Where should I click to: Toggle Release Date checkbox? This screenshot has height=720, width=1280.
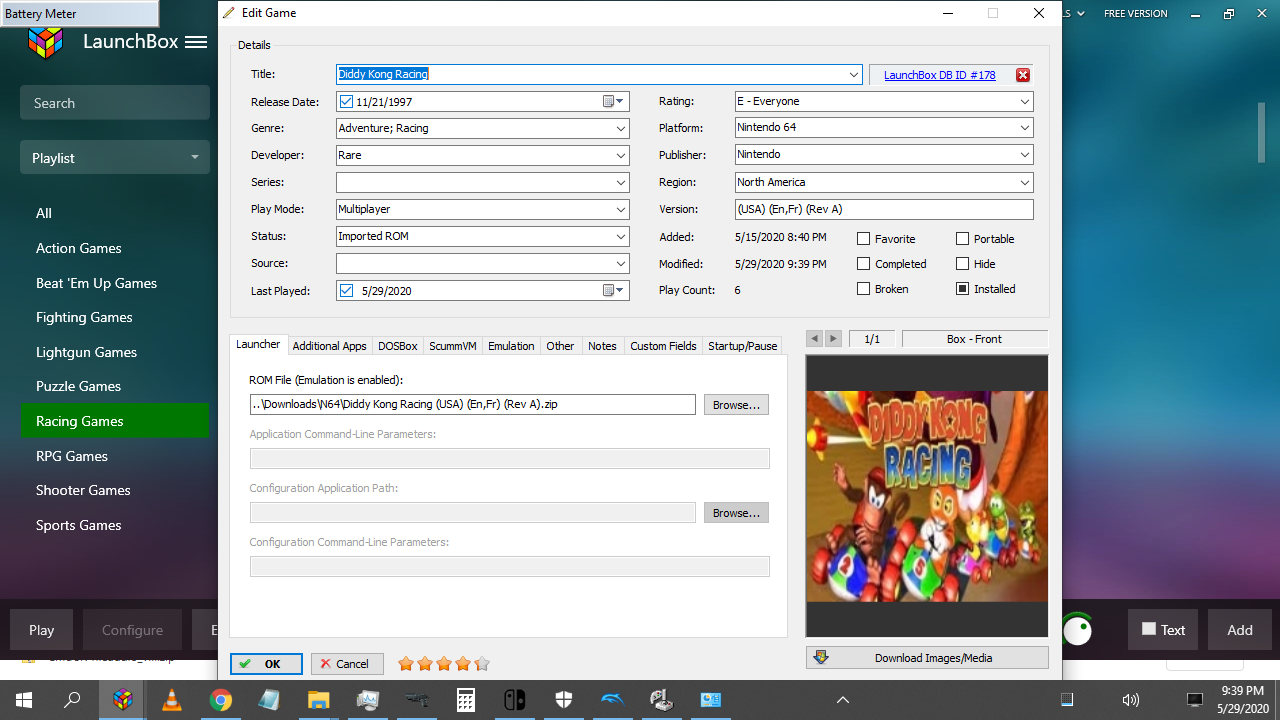point(346,102)
